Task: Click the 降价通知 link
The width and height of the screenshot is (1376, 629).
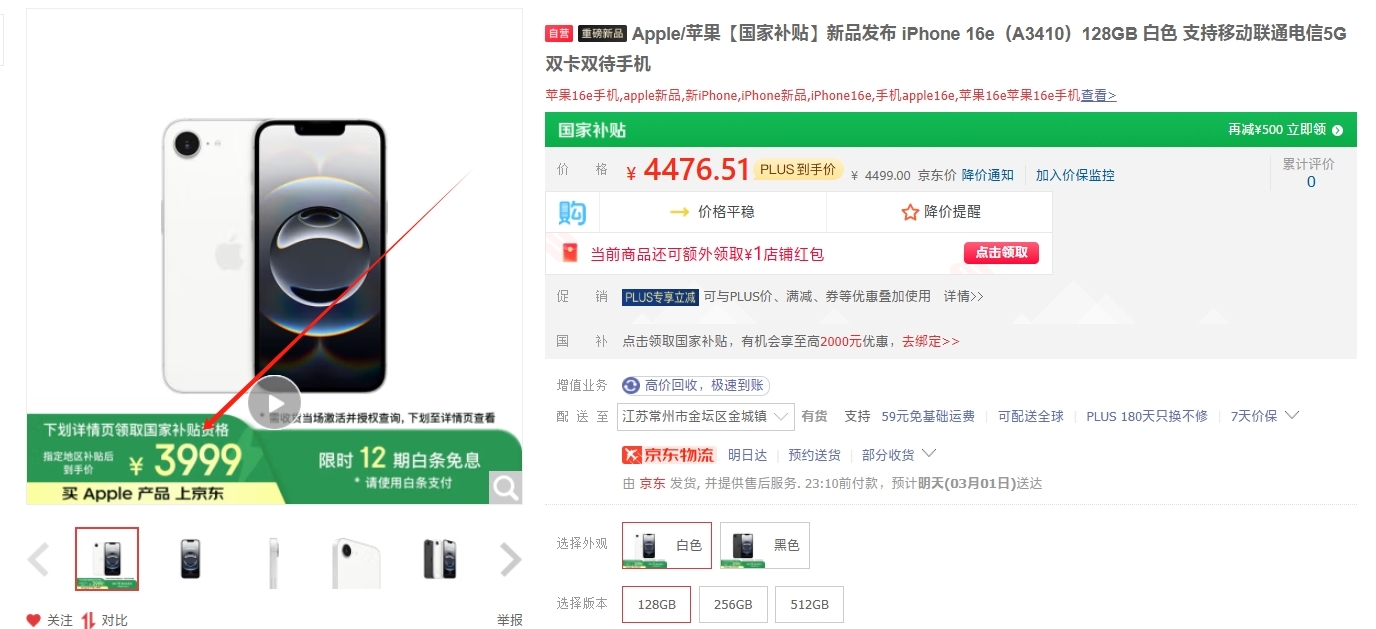Action: tap(988, 175)
